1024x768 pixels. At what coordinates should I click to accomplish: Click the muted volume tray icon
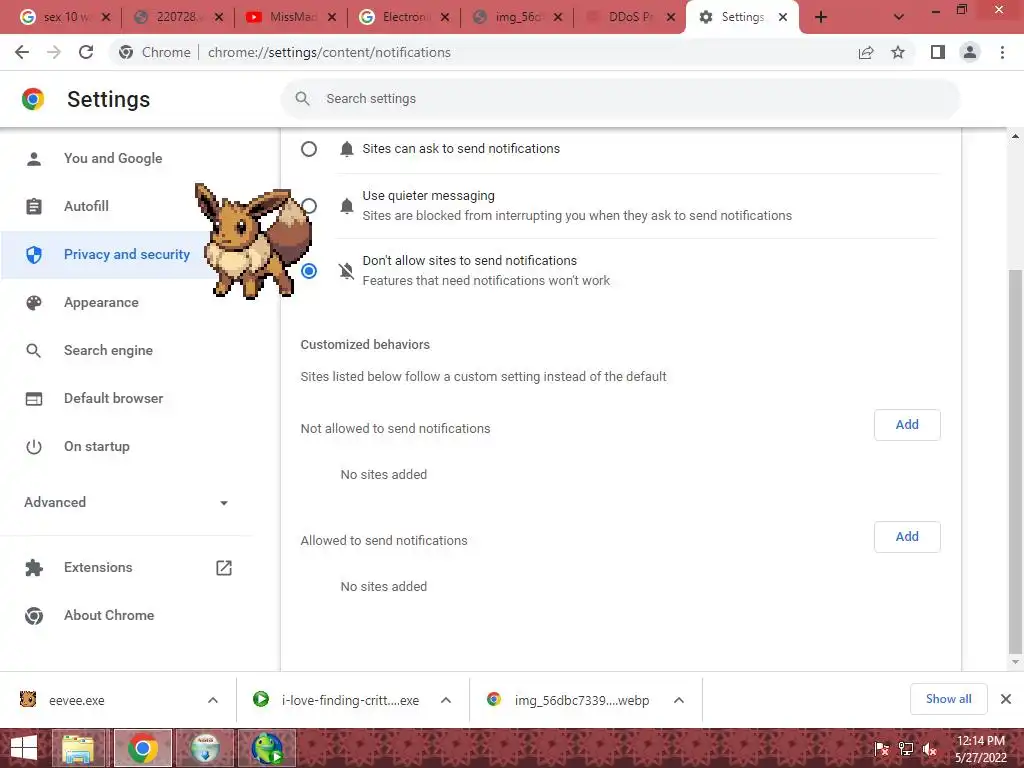click(x=930, y=749)
